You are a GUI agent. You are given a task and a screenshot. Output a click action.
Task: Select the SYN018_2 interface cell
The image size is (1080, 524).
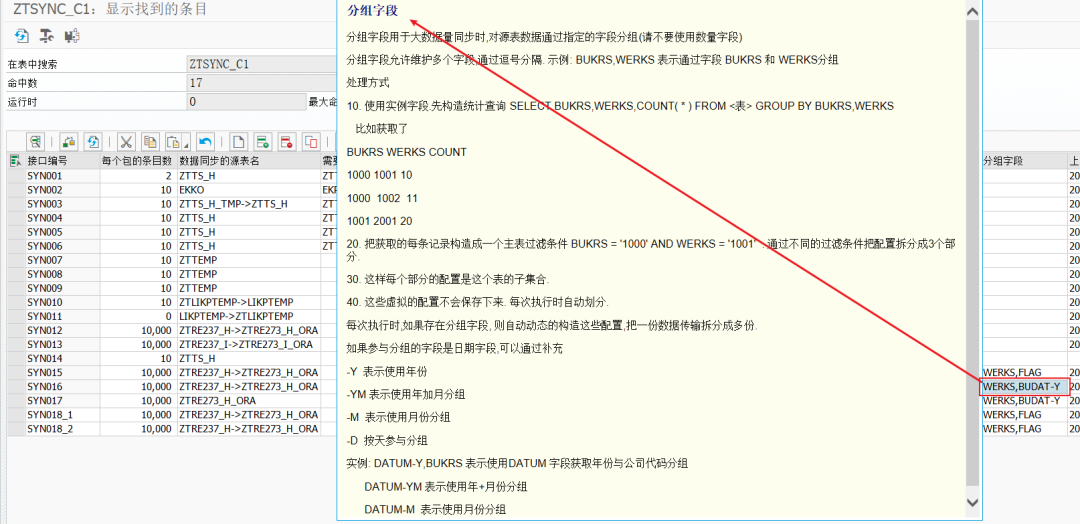[63, 428]
